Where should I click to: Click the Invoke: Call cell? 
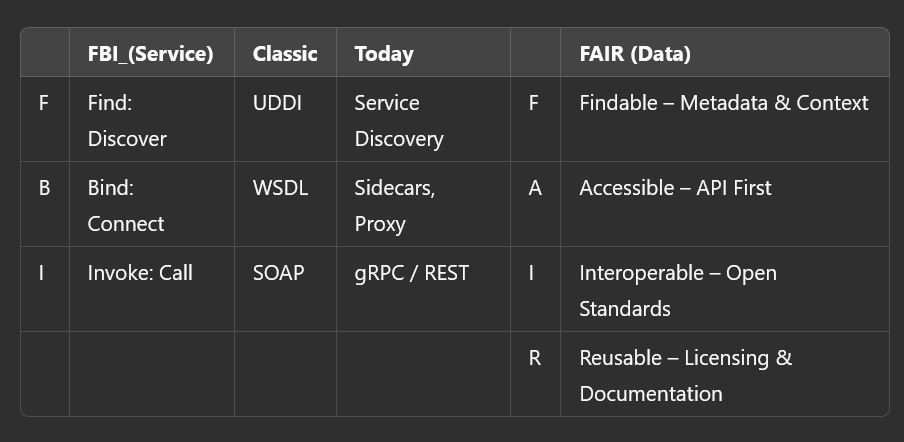[140, 273]
